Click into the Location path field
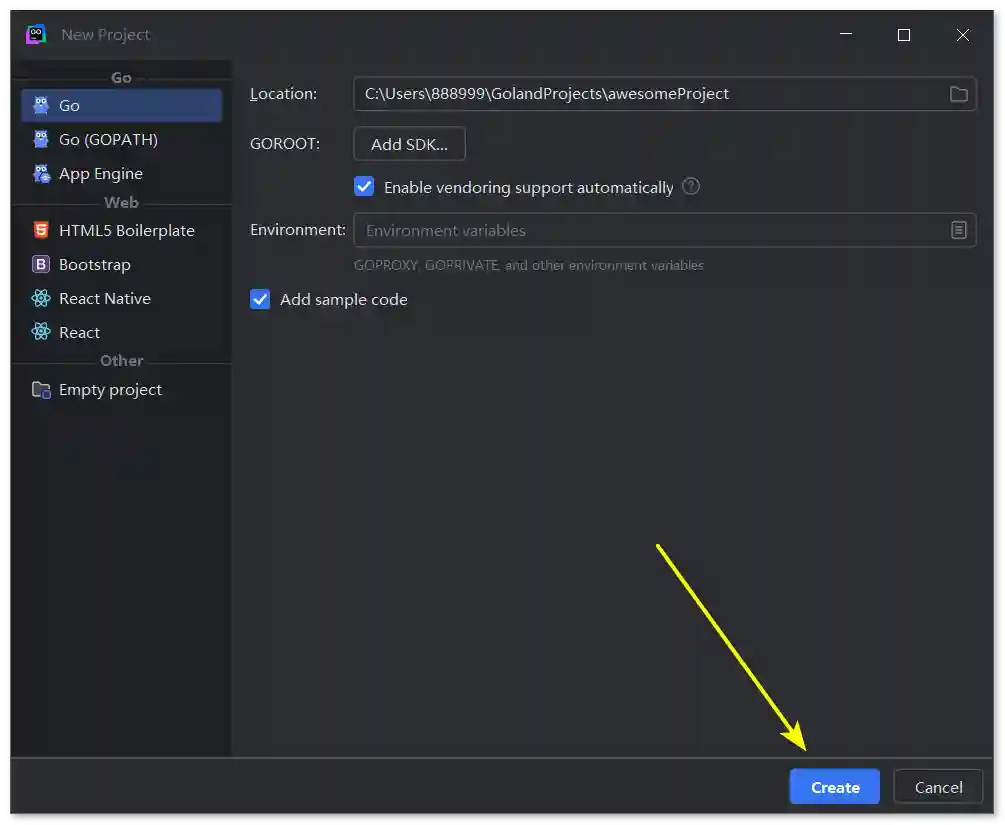This screenshot has width=1005, height=825. tap(640, 94)
